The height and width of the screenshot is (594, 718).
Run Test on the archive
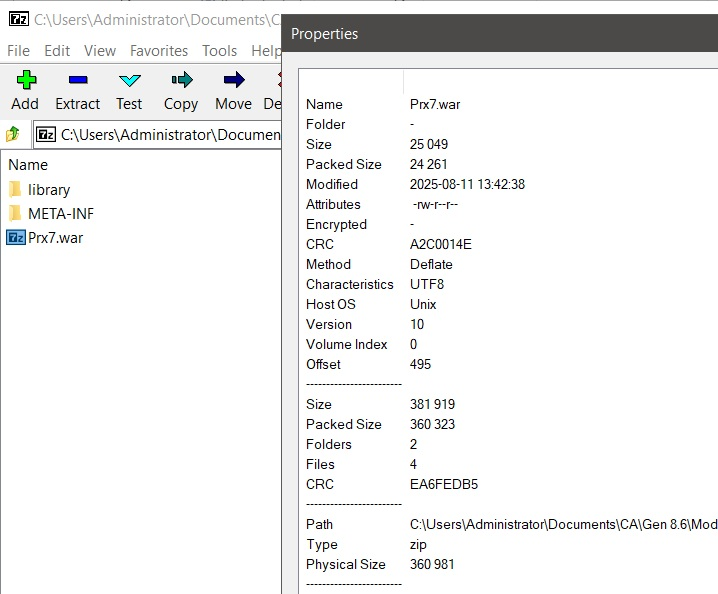tap(129, 81)
